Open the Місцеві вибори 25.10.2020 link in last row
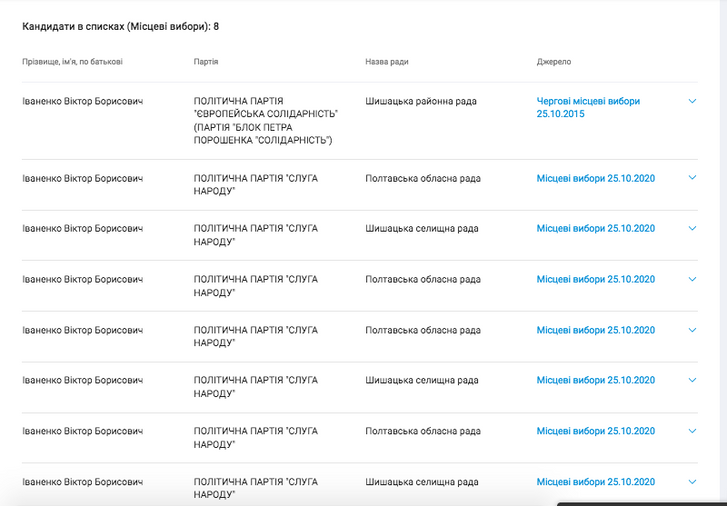Viewport: 727px width, 506px height. click(x=595, y=482)
